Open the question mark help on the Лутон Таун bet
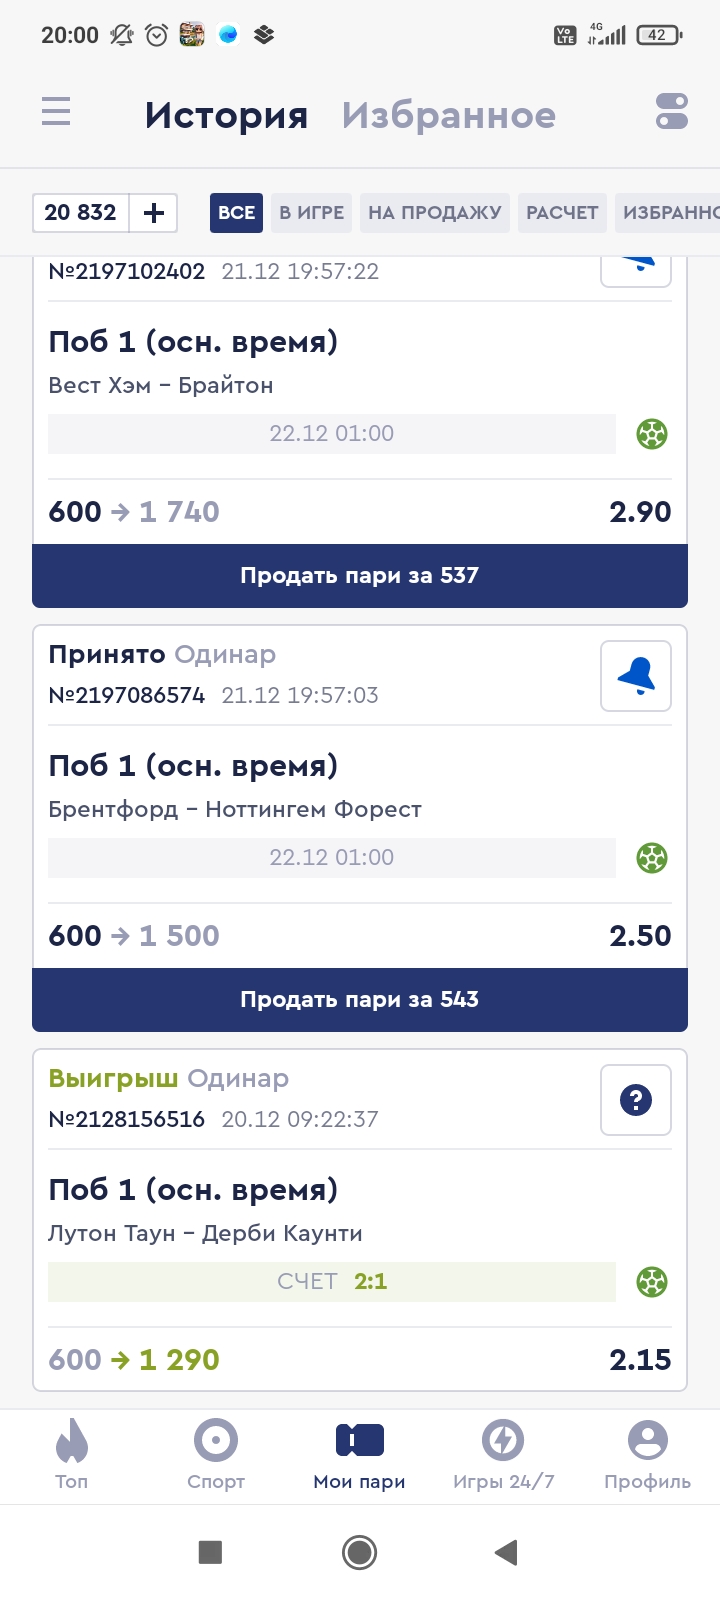 [x=636, y=1100]
